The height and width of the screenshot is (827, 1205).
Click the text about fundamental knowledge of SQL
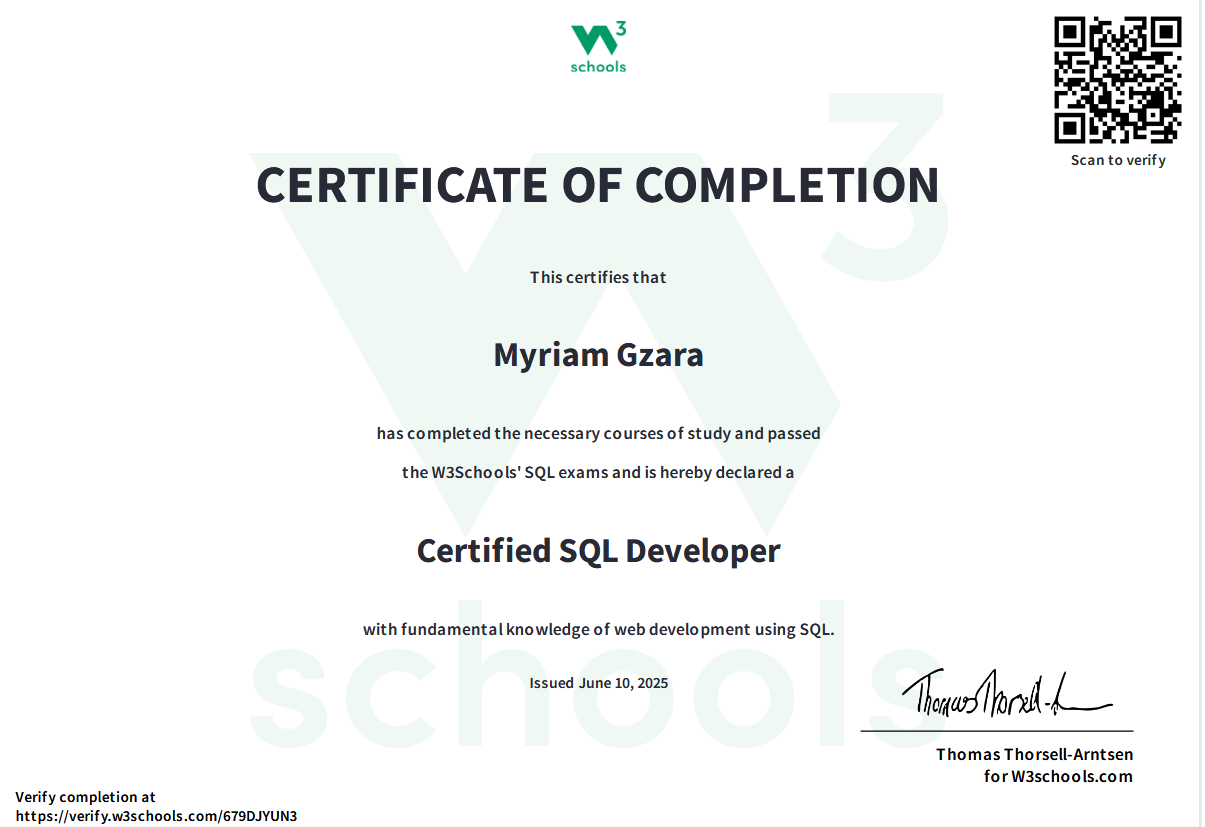(597, 629)
